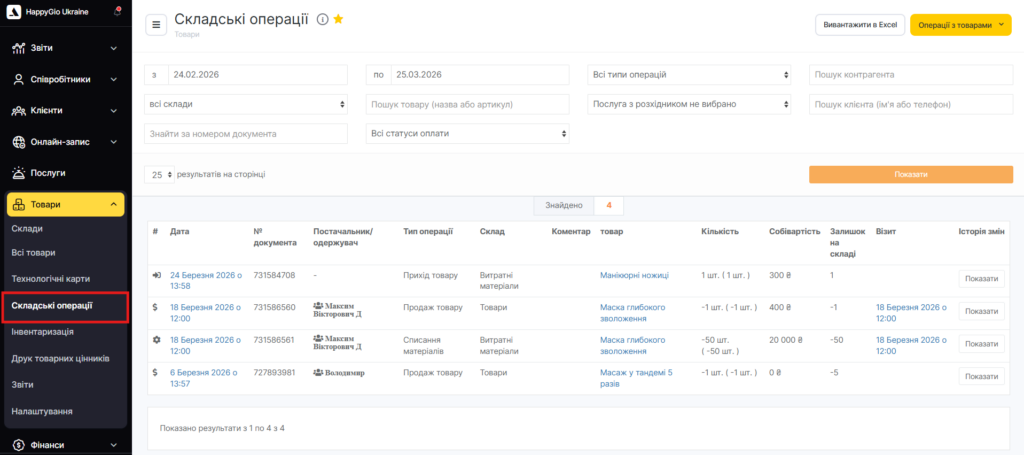Click the info icon beside page title
The width and height of the screenshot is (1024, 455).
(322, 20)
